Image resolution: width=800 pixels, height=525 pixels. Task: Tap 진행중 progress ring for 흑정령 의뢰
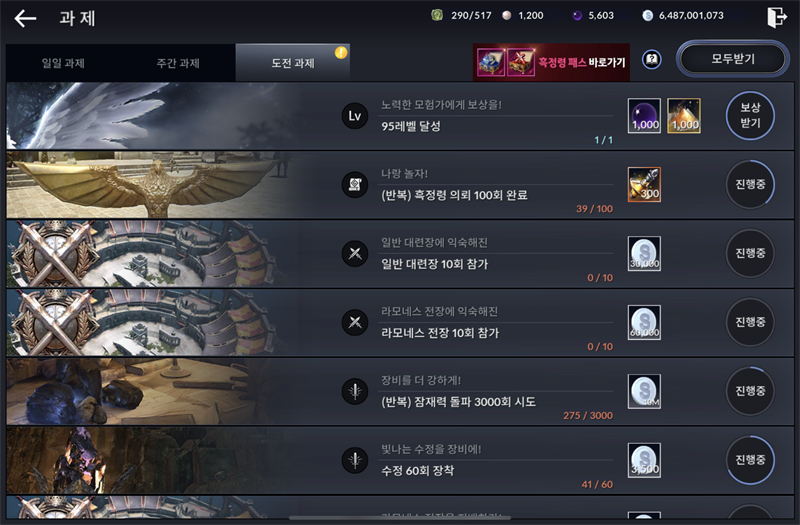[x=750, y=184]
